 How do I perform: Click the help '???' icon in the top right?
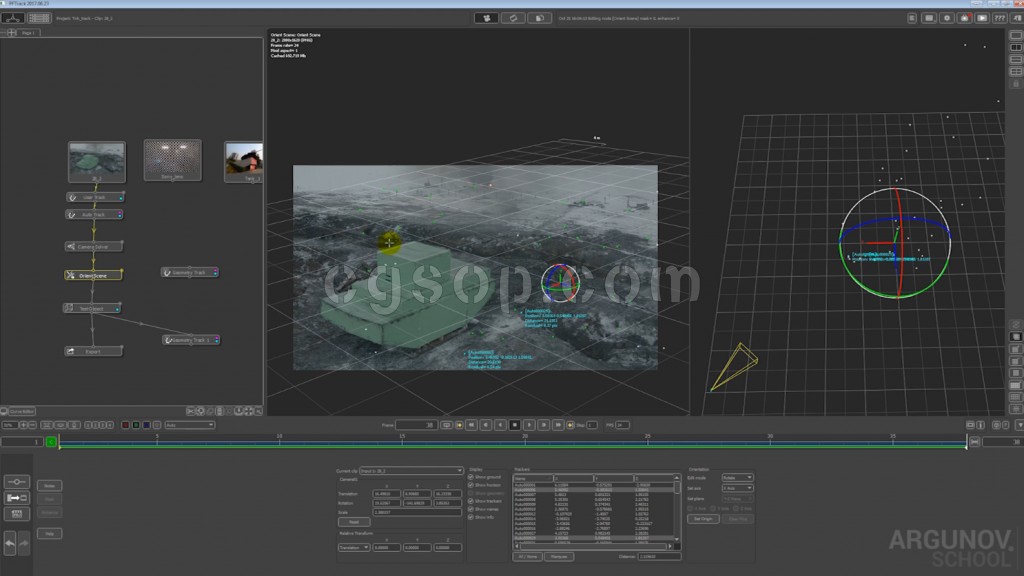point(1000,18)
